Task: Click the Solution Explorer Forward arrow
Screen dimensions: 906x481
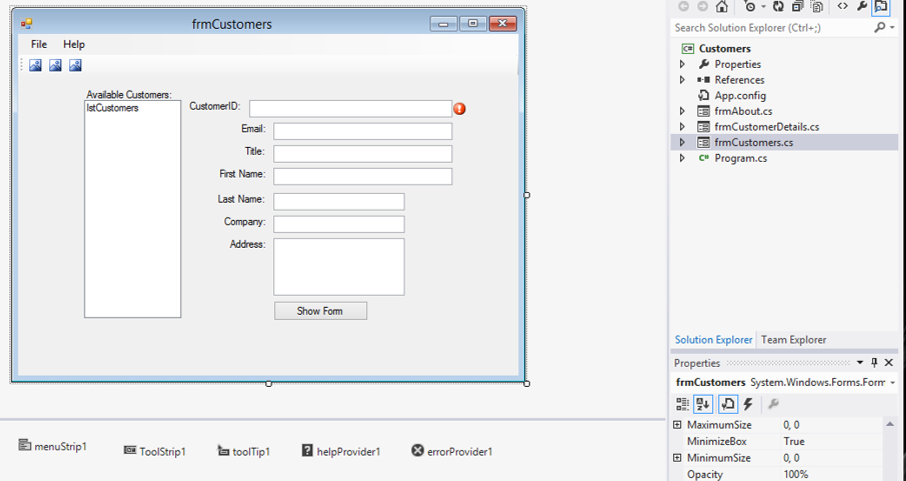Action: [703, 6]
